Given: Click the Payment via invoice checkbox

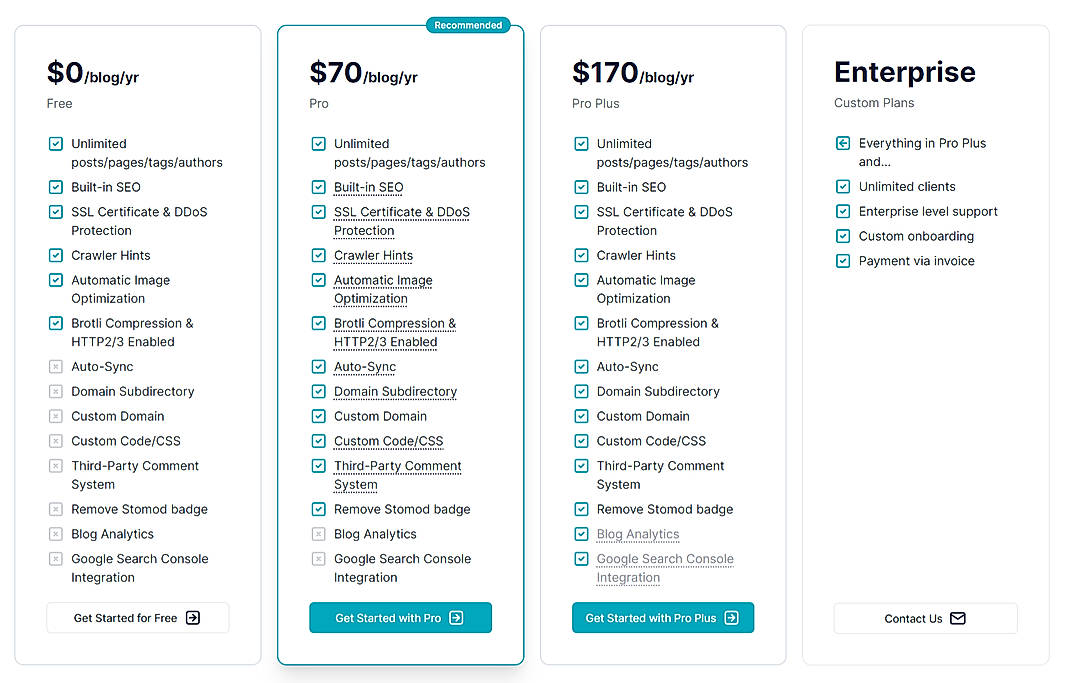Looking at the screenshot, I should pyautogui.click(x=842, y=261).
